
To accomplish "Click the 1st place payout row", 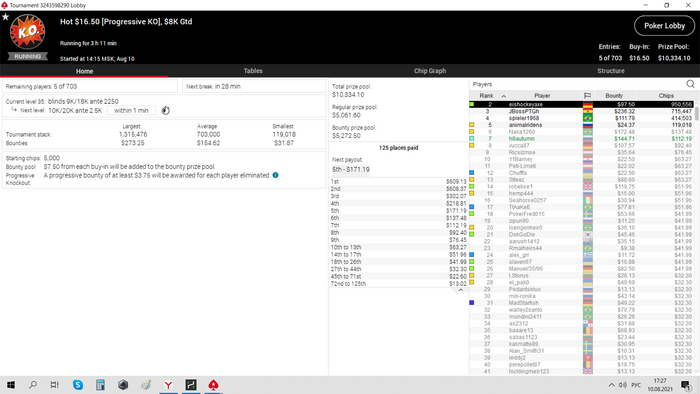I will [398, 182].
